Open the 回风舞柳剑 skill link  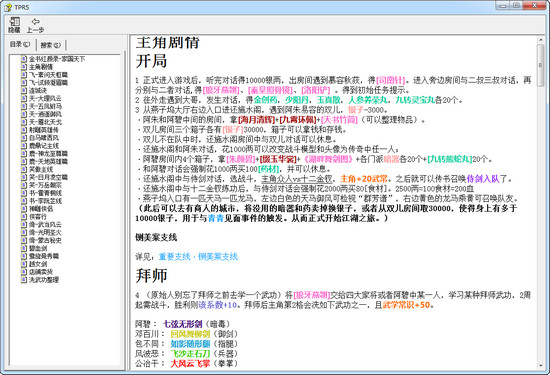(190, 334)
